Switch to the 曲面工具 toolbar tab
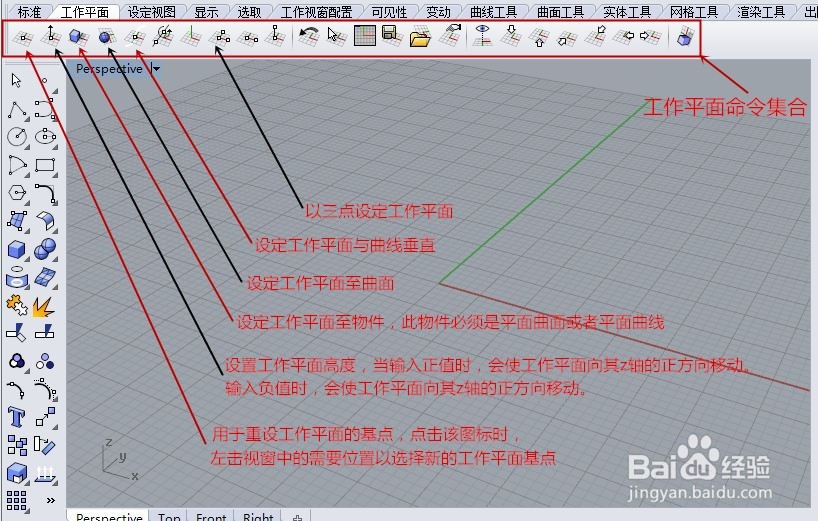 pyautogui.click(x=560, y=11)
